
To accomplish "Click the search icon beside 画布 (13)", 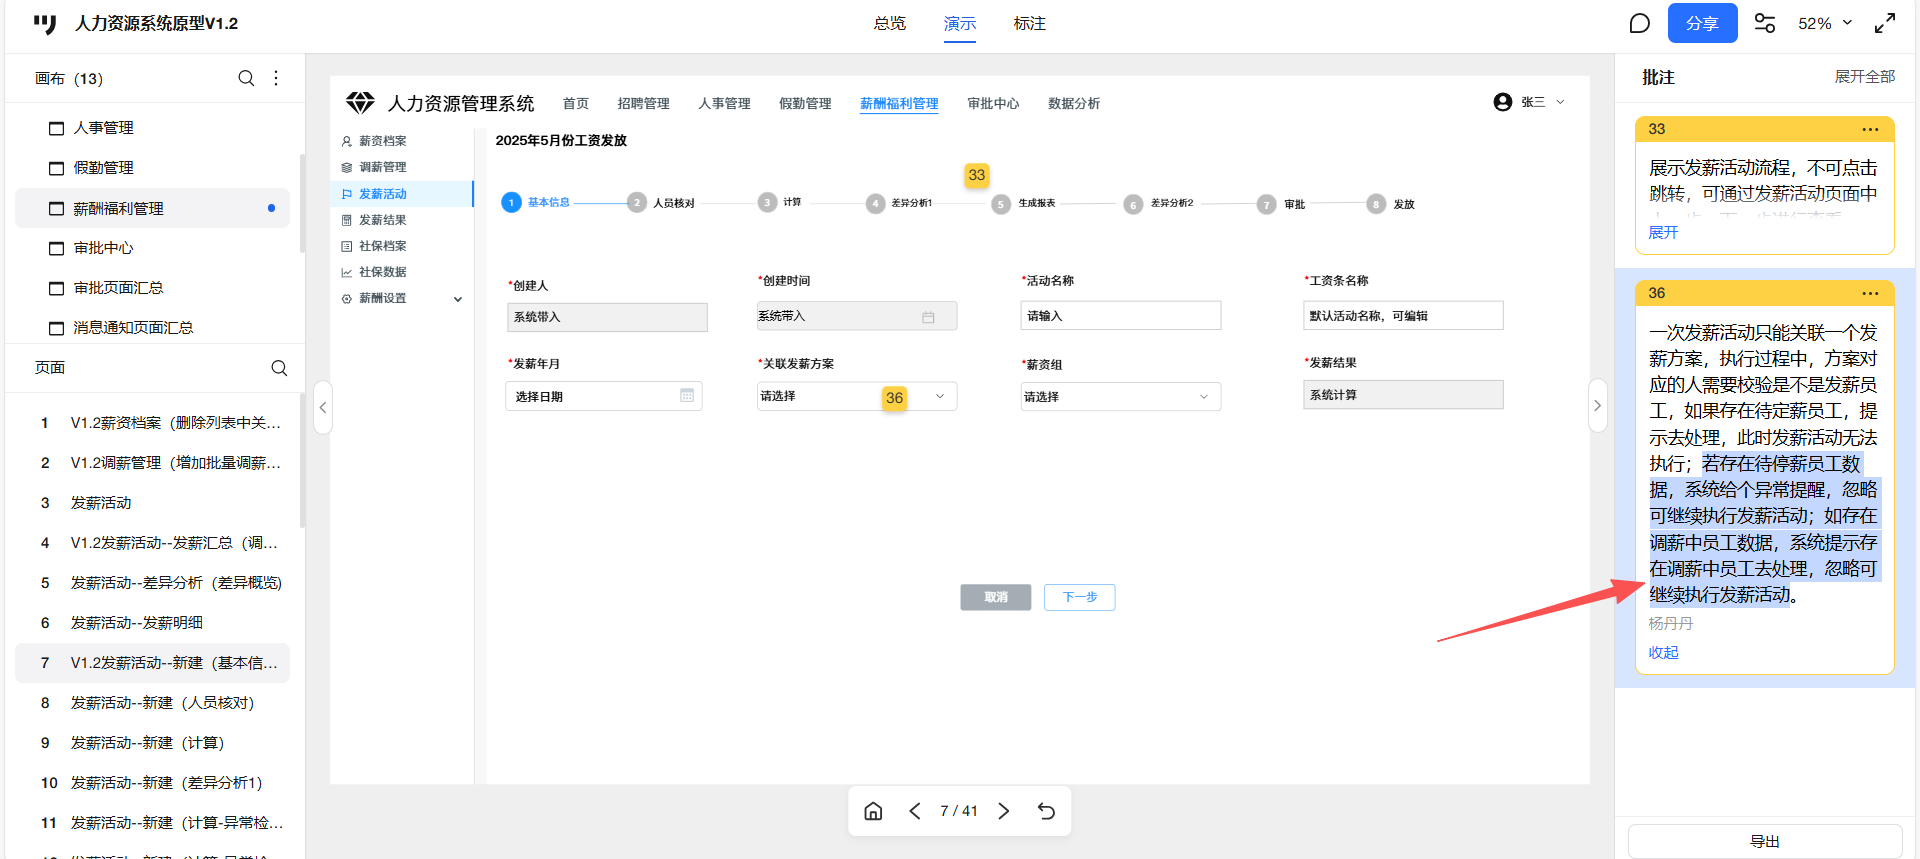I will point(246,78).
